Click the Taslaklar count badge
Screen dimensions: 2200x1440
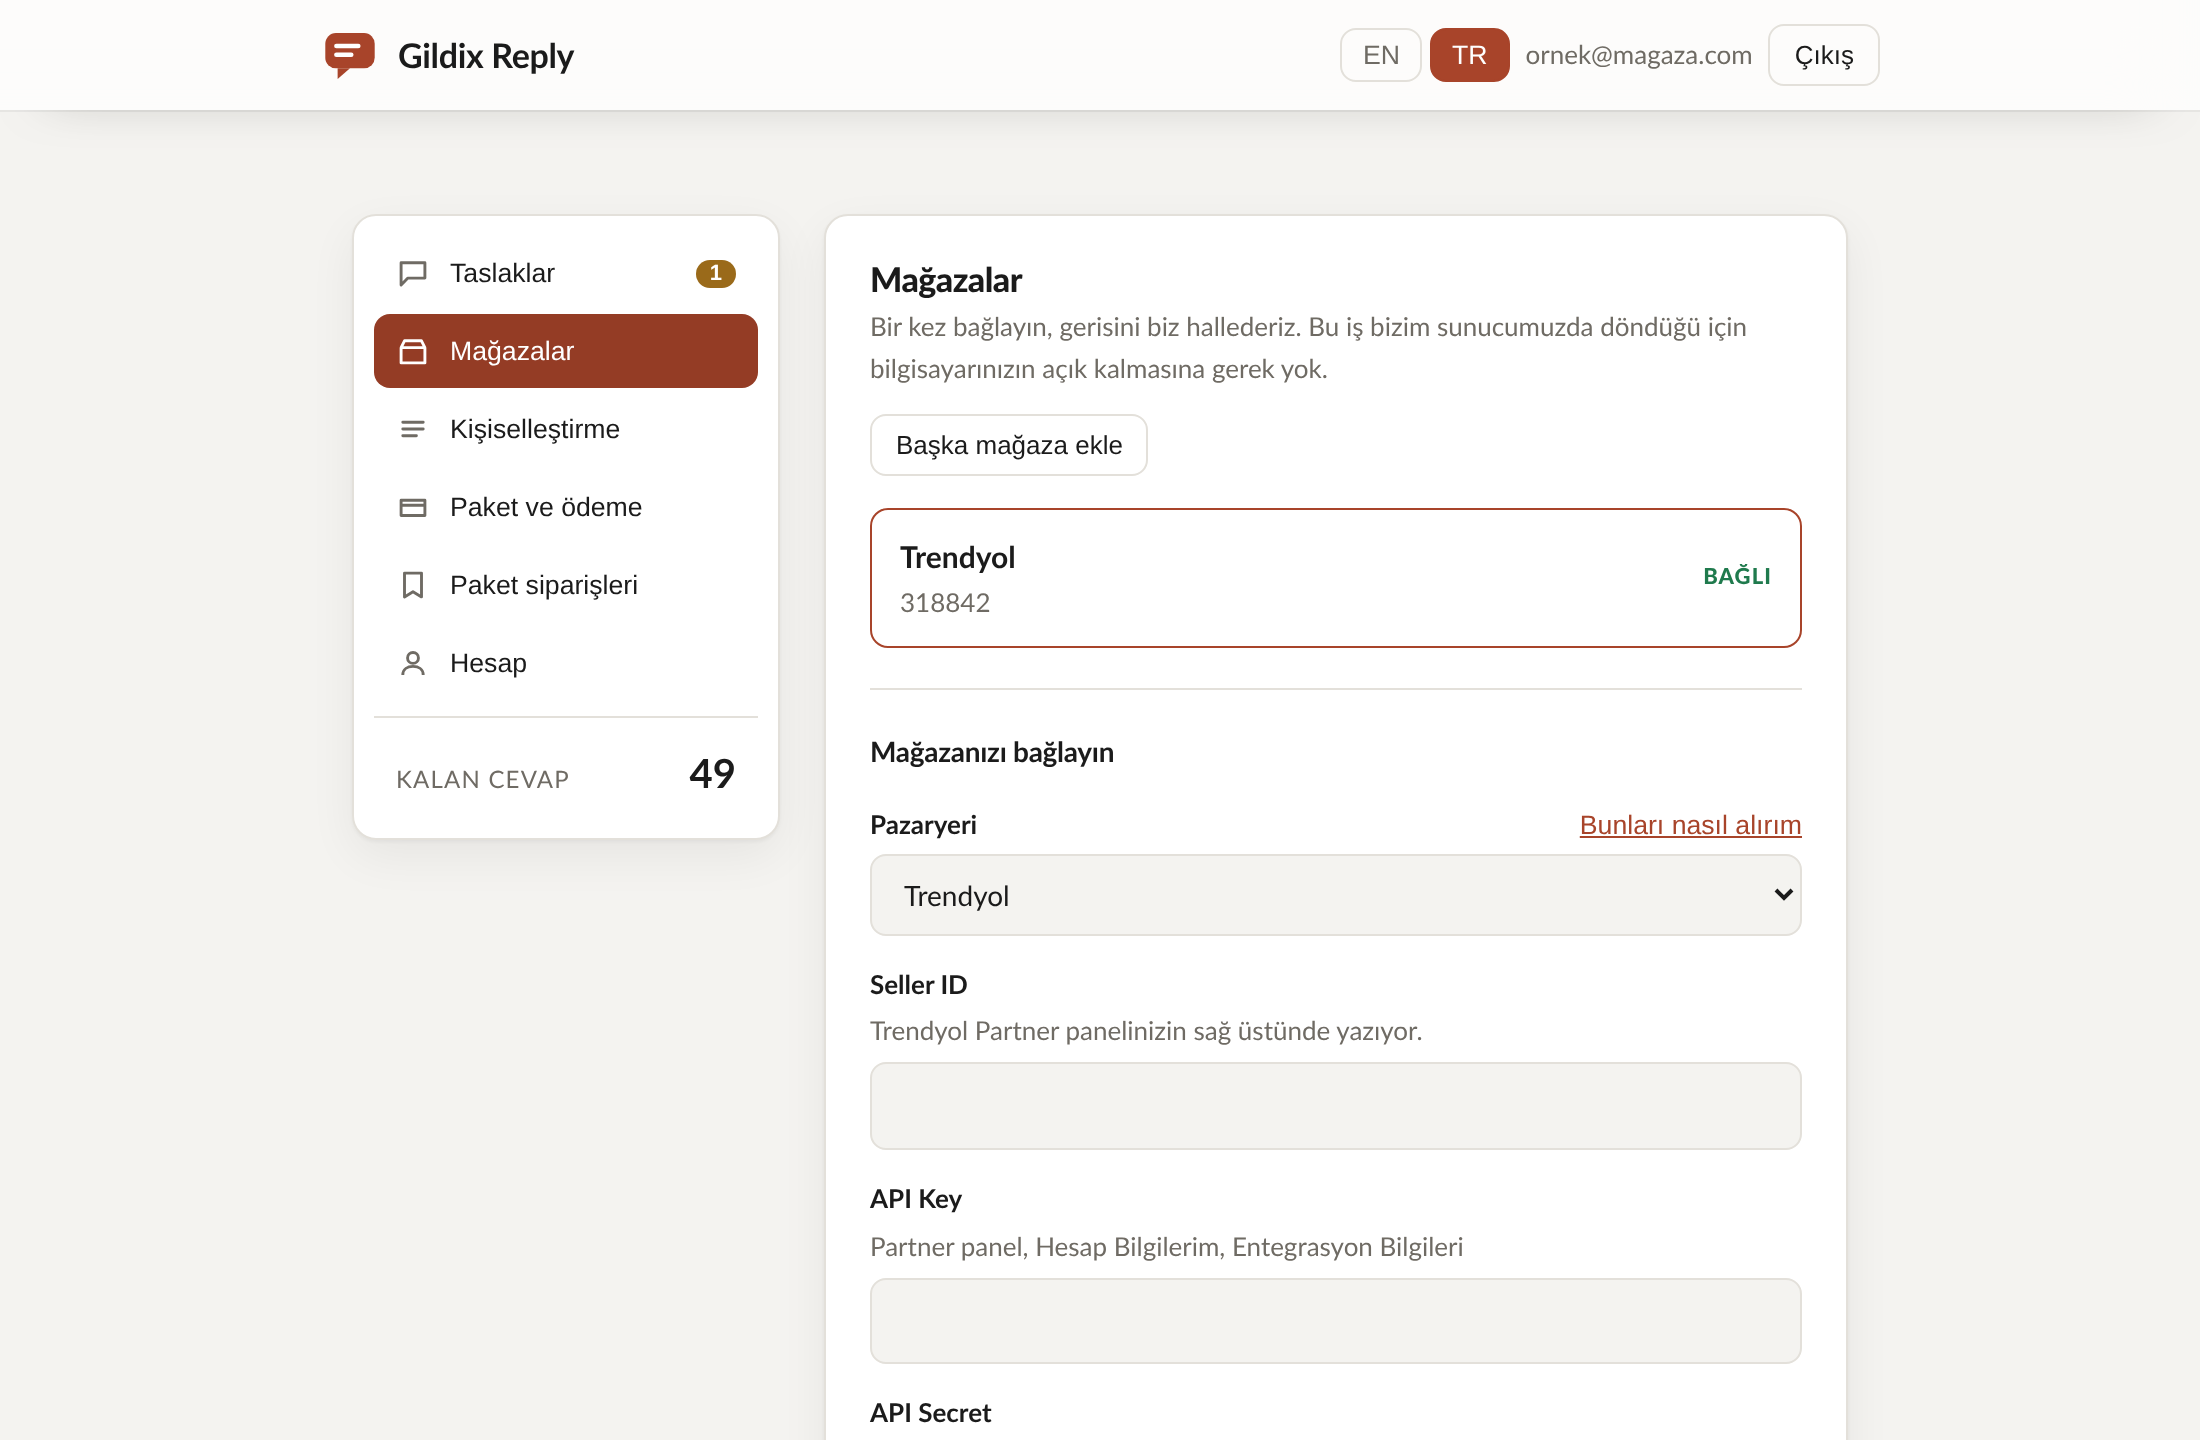click(716, 273)
